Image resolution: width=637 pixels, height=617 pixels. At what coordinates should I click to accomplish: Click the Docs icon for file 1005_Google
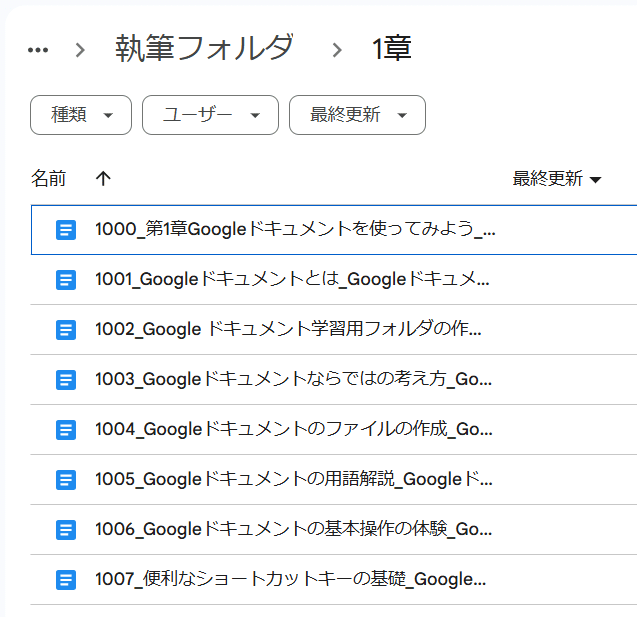point(66,480)
